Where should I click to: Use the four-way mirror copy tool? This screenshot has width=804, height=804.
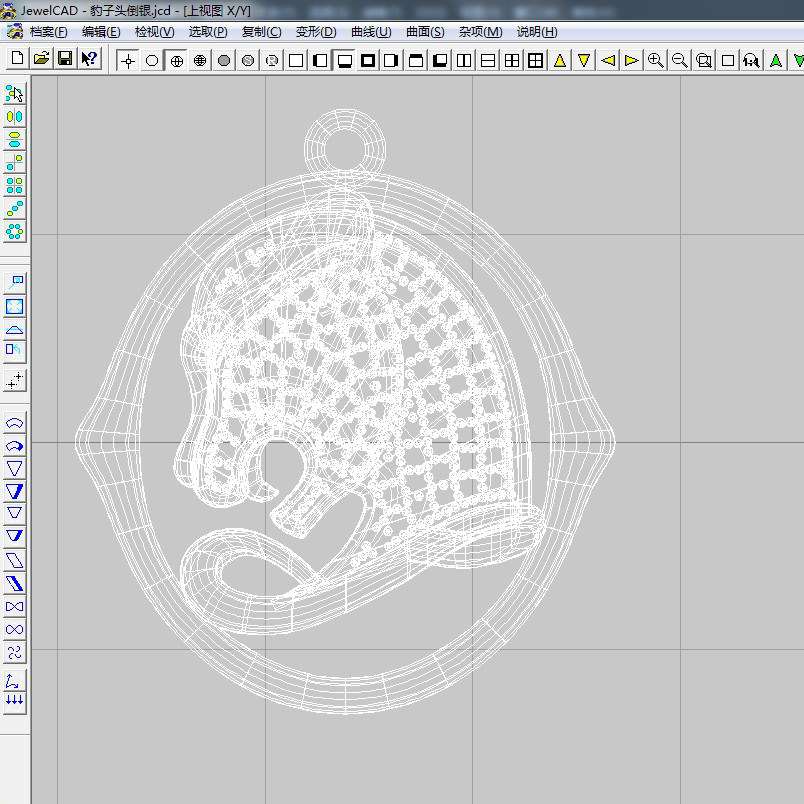14,185
